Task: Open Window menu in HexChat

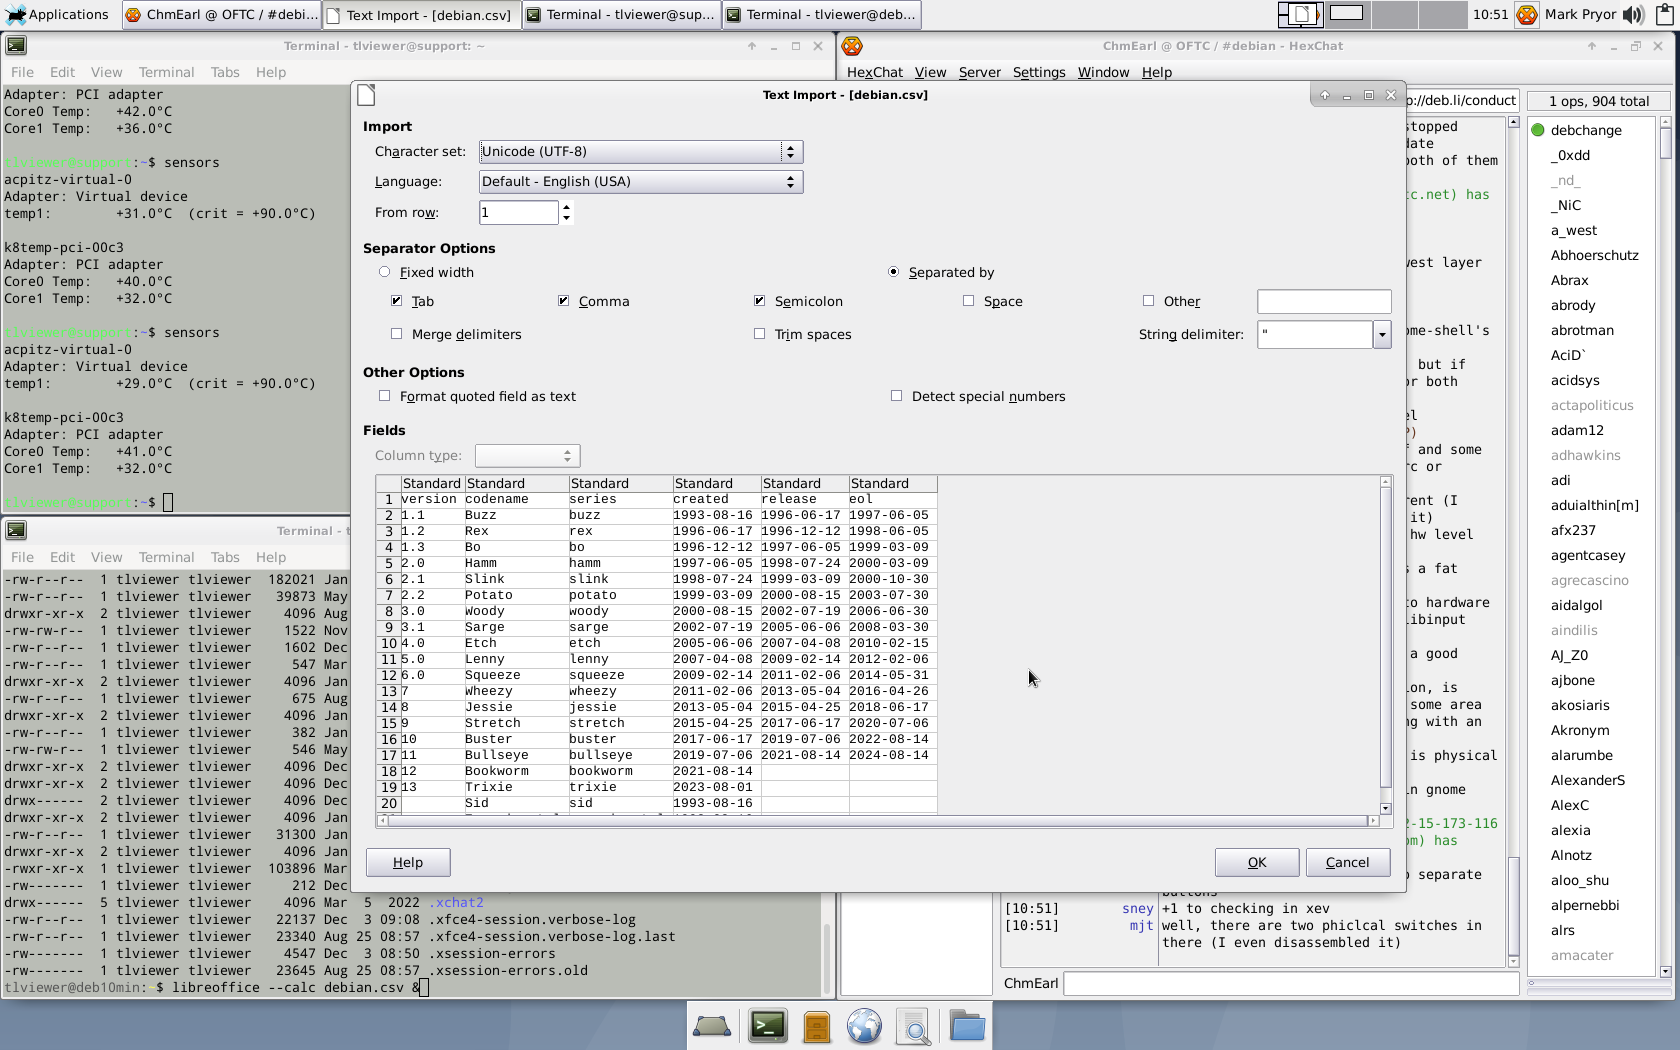Action: pyautogui.click(x=1103, y=72)
